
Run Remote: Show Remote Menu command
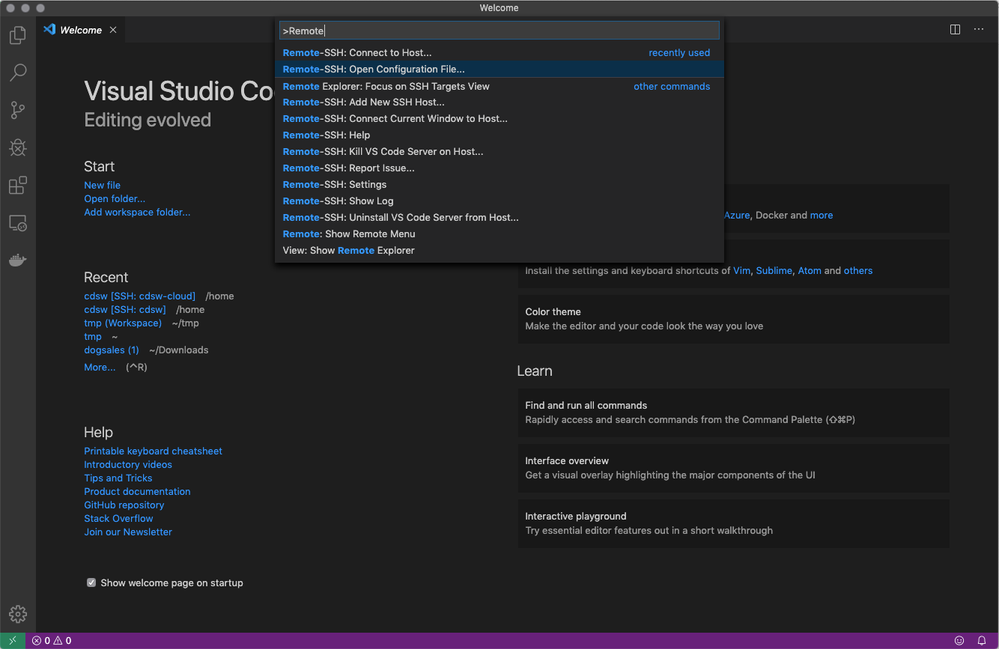tap(499, 234)
